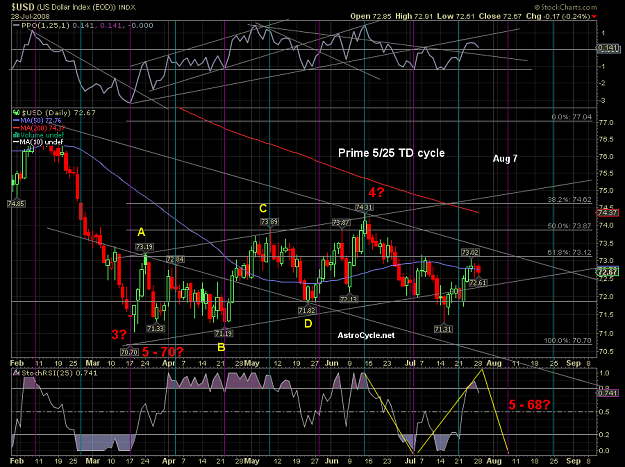Image resolution: width=625 pixels, height=467 pixels.
Task: Click the yellow "C" wave label
Action: click(x=263, y=208)
